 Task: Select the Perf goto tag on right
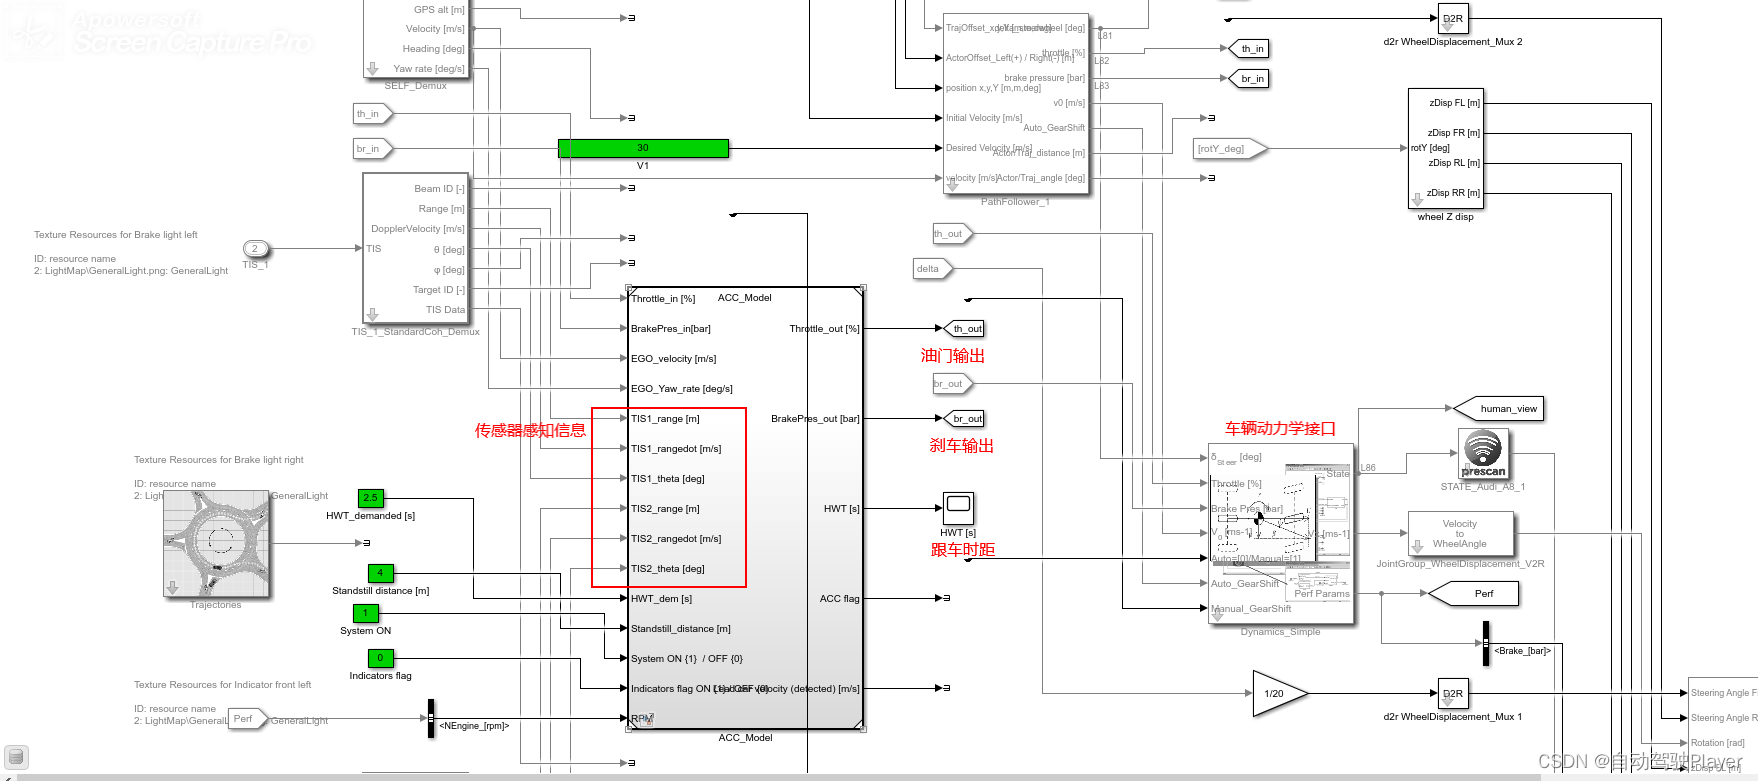[1474, 593]
